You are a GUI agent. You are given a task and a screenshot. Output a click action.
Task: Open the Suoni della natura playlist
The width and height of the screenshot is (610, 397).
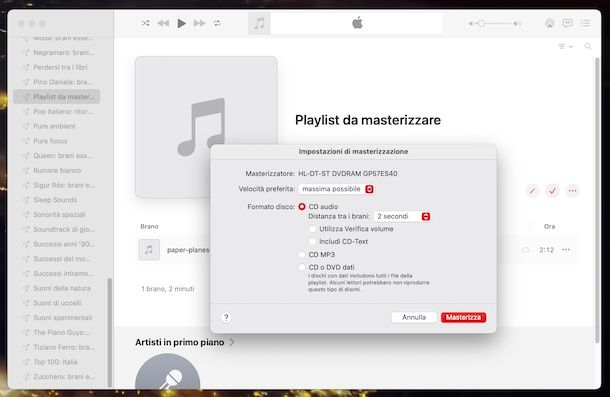click(57, 288)
